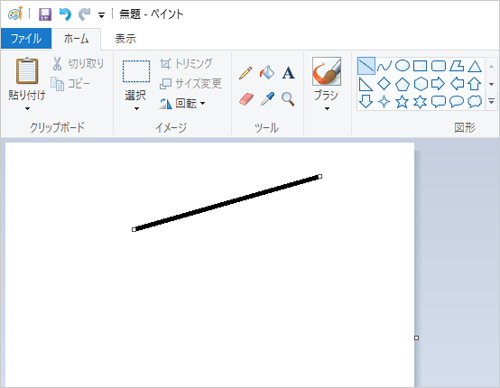Expand the 貼り付け dropdown arrow
The height and width of the screenshot is (388, 500).
[27, 109]
